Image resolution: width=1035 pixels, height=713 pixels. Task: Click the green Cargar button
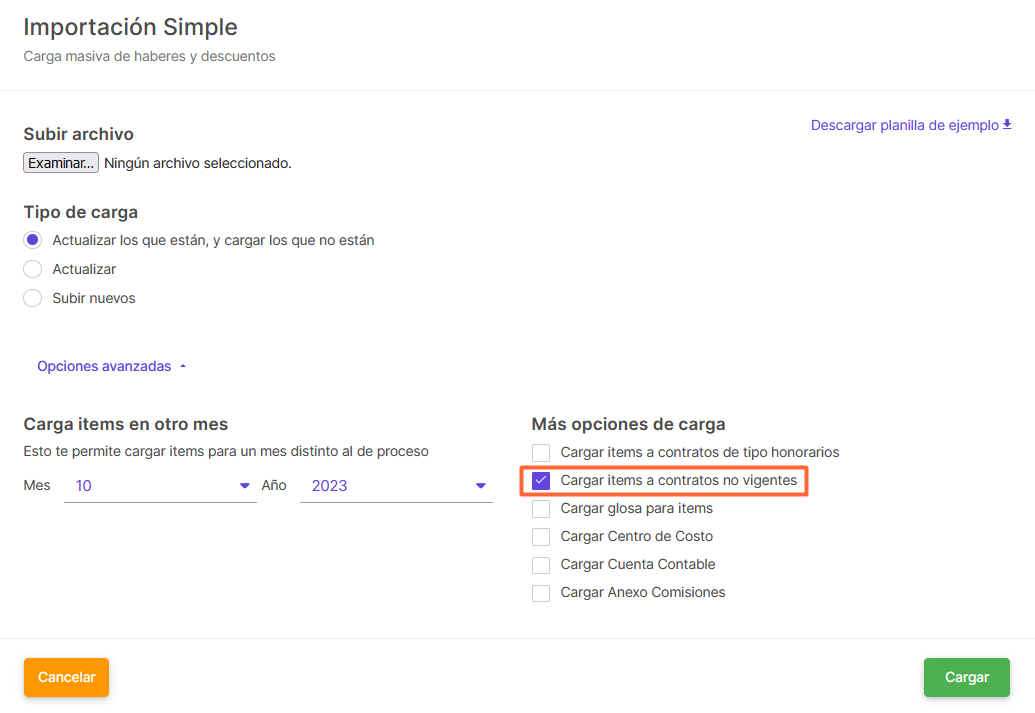[x=966, y=677]
